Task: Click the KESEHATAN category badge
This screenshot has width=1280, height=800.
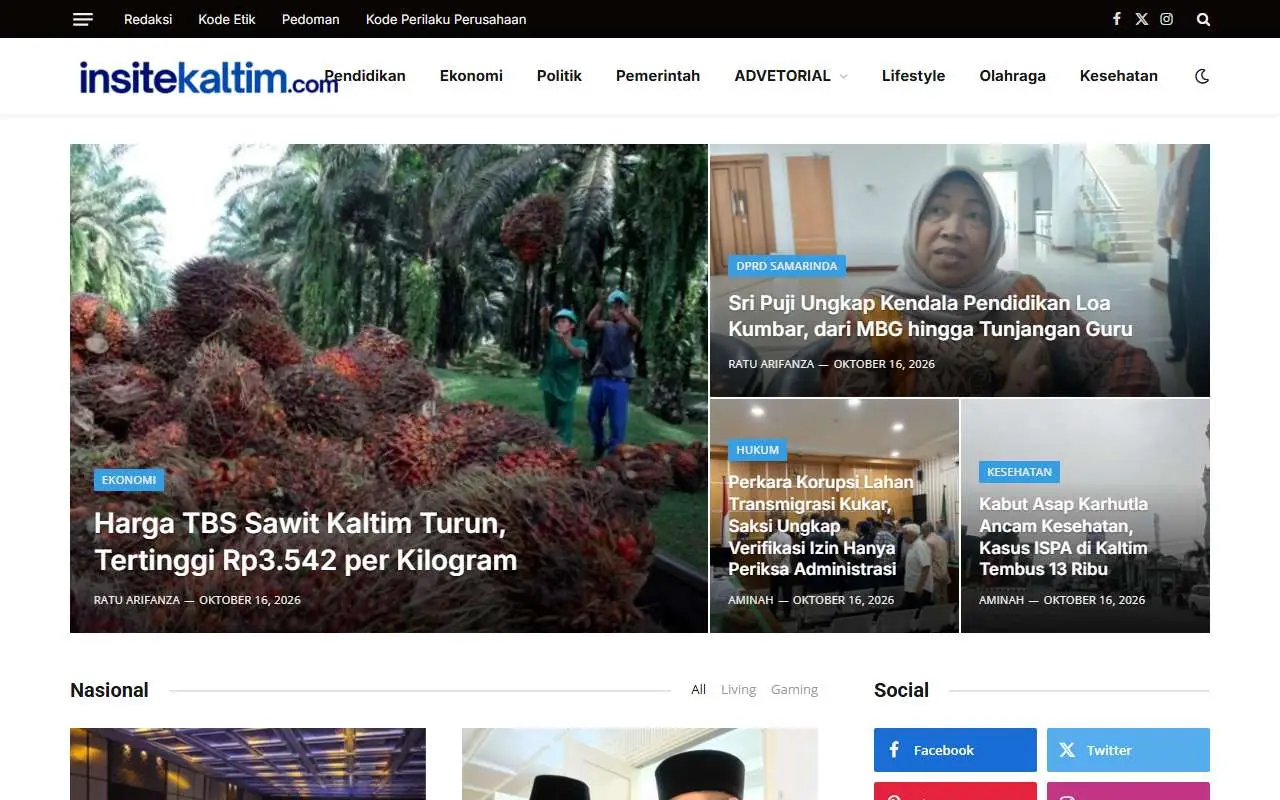Action: click(1019, 472)
